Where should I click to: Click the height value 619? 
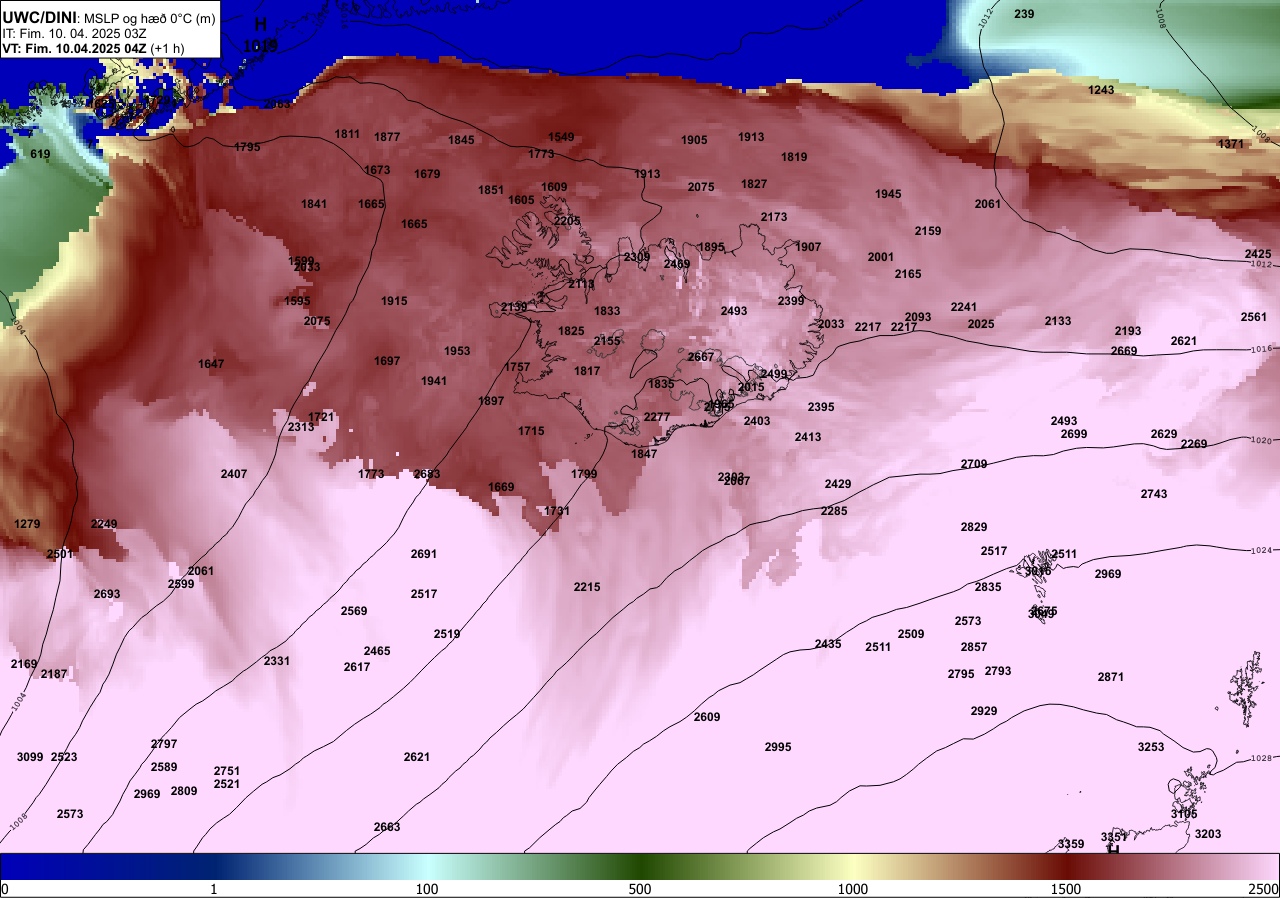(40, 154)
